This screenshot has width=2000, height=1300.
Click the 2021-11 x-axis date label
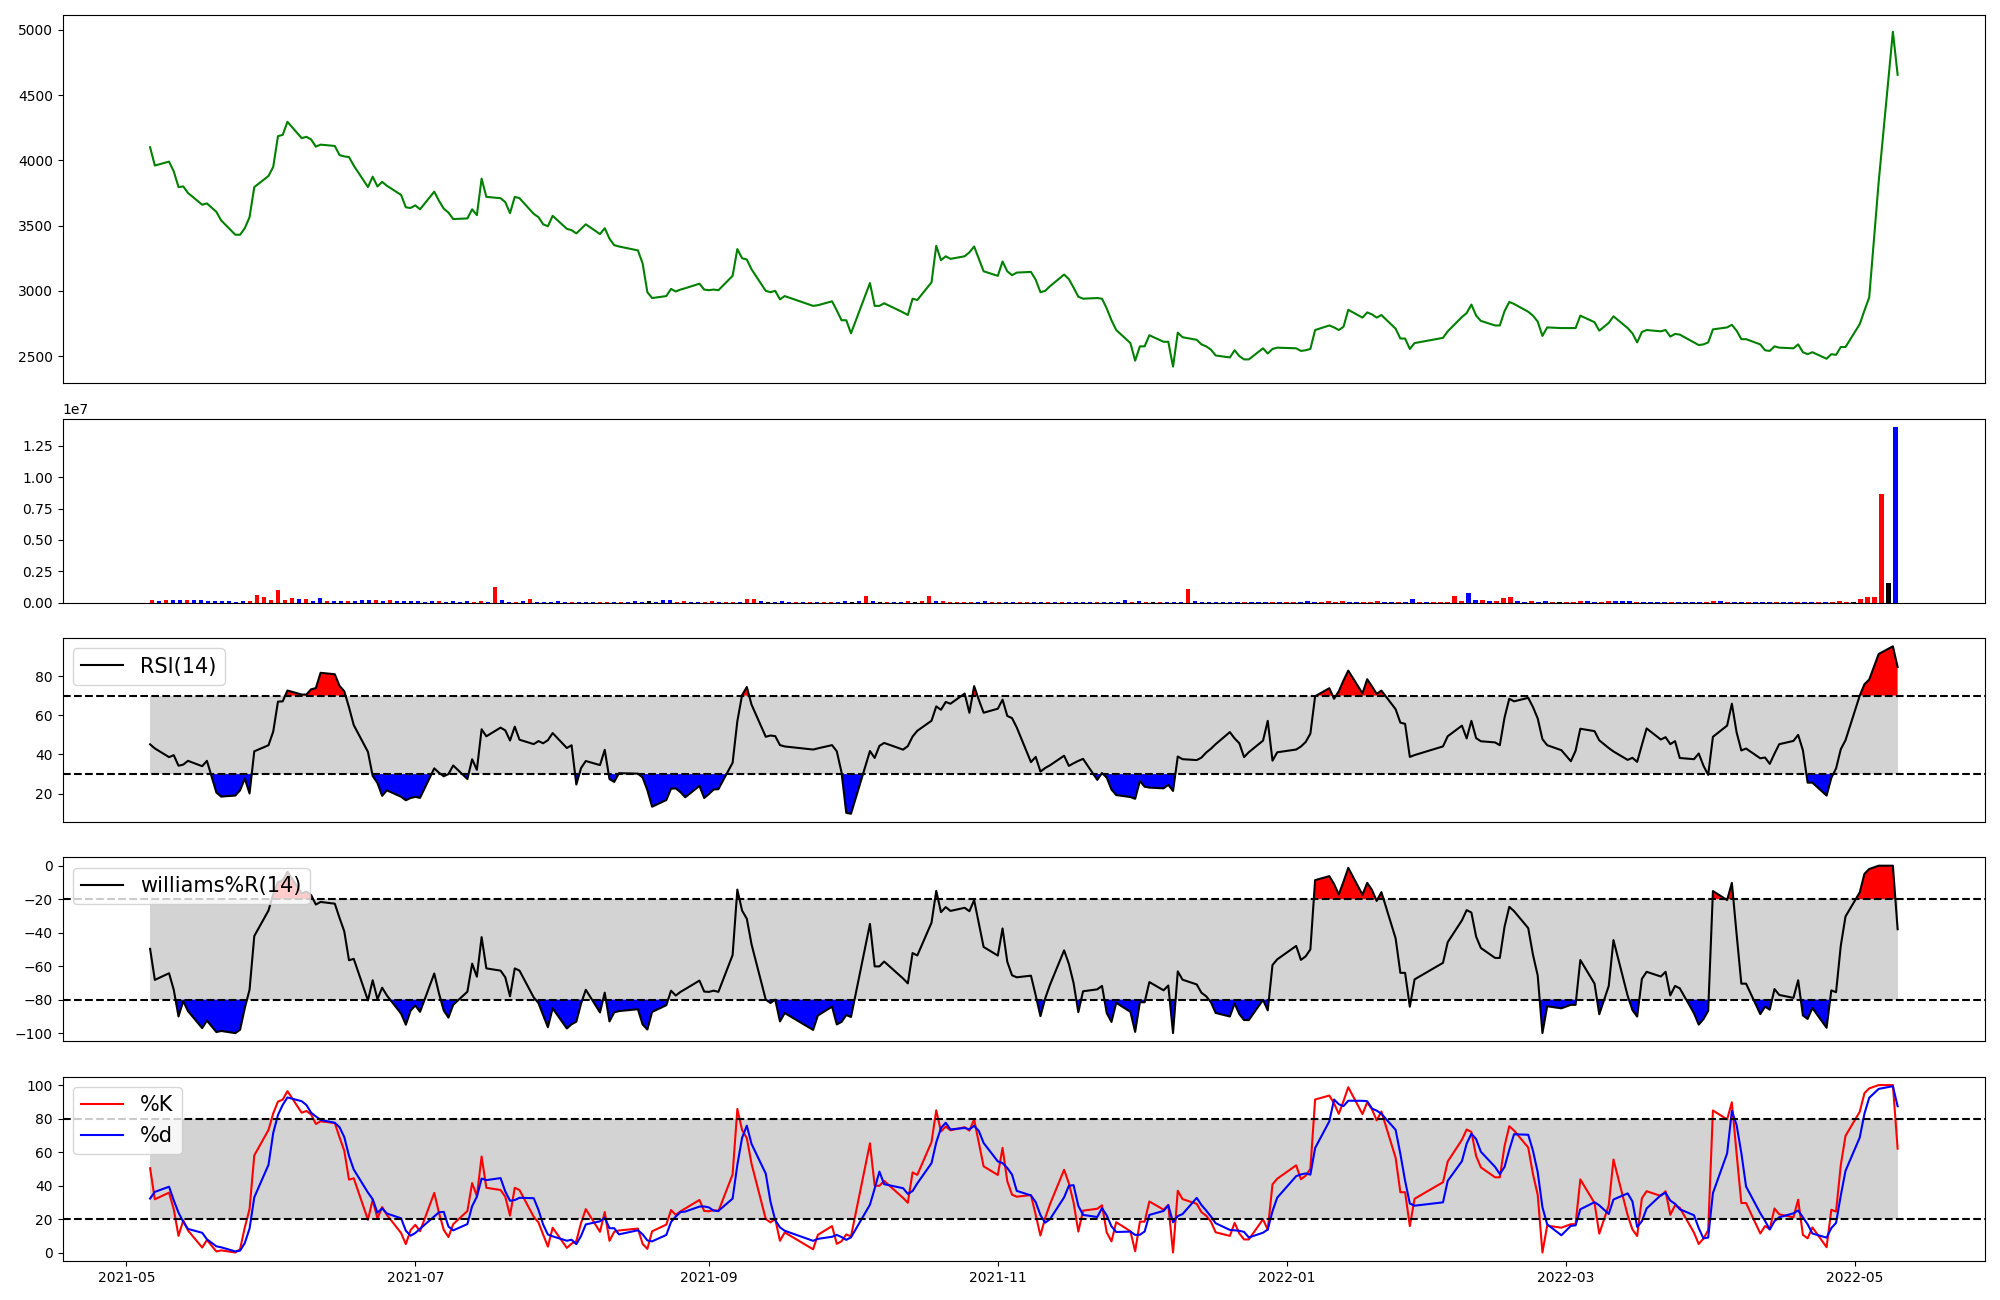pos(998,1276)
